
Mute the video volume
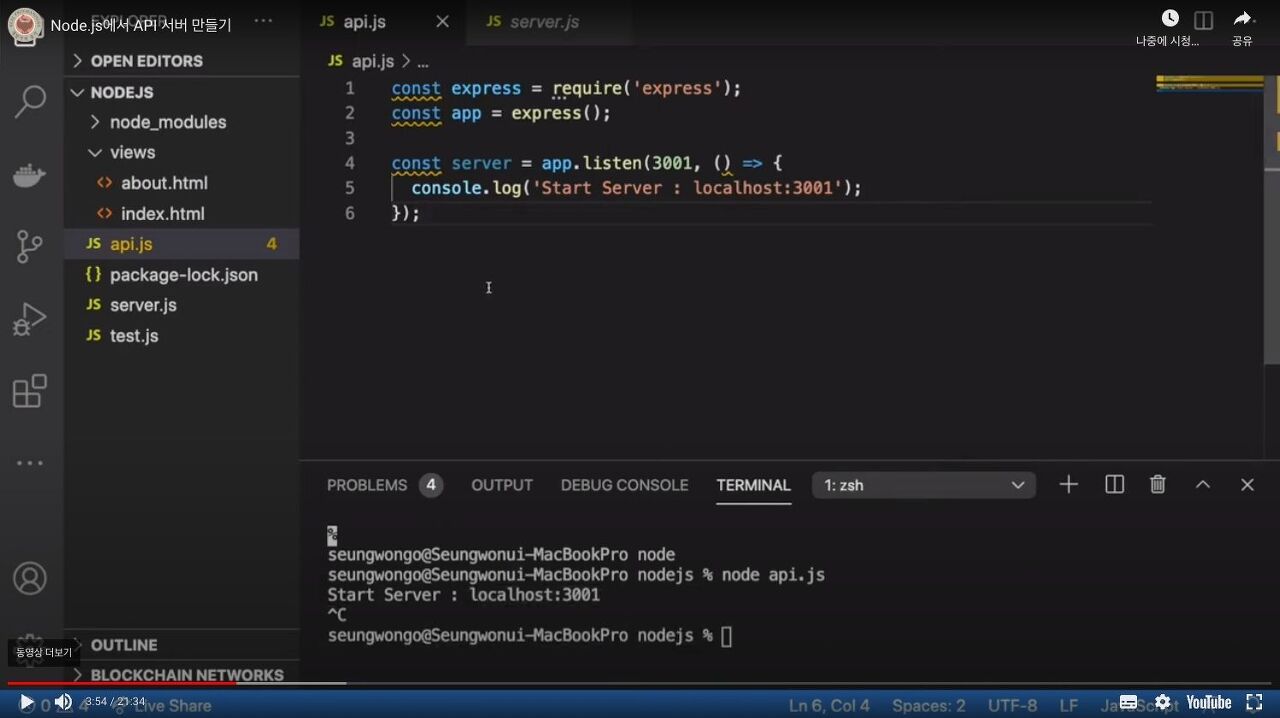(x=63, y=703)
